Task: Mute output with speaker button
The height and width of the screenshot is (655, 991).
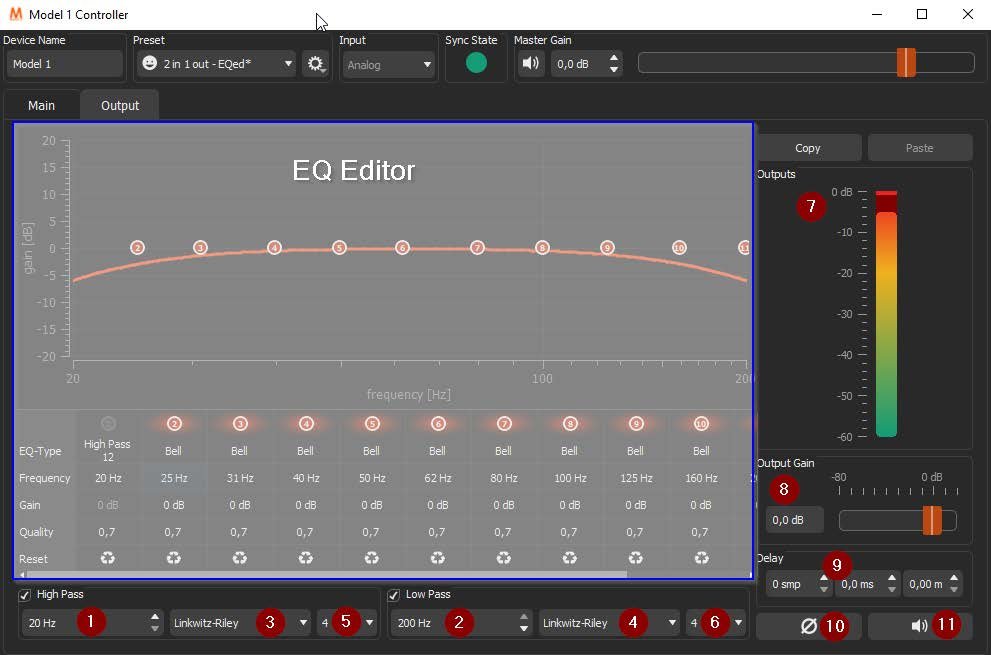Action: click(x=919, y=626)
